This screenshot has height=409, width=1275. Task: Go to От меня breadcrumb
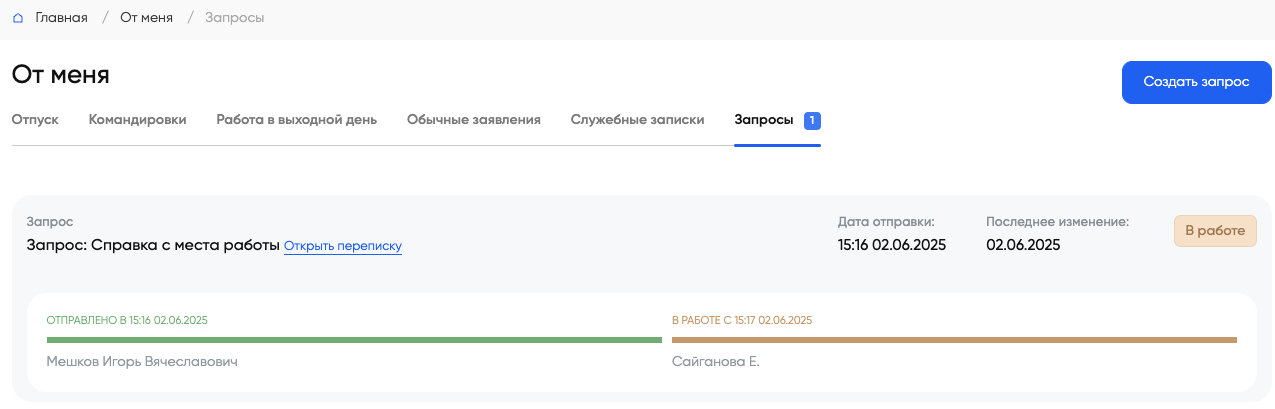(x=146, y=18)
